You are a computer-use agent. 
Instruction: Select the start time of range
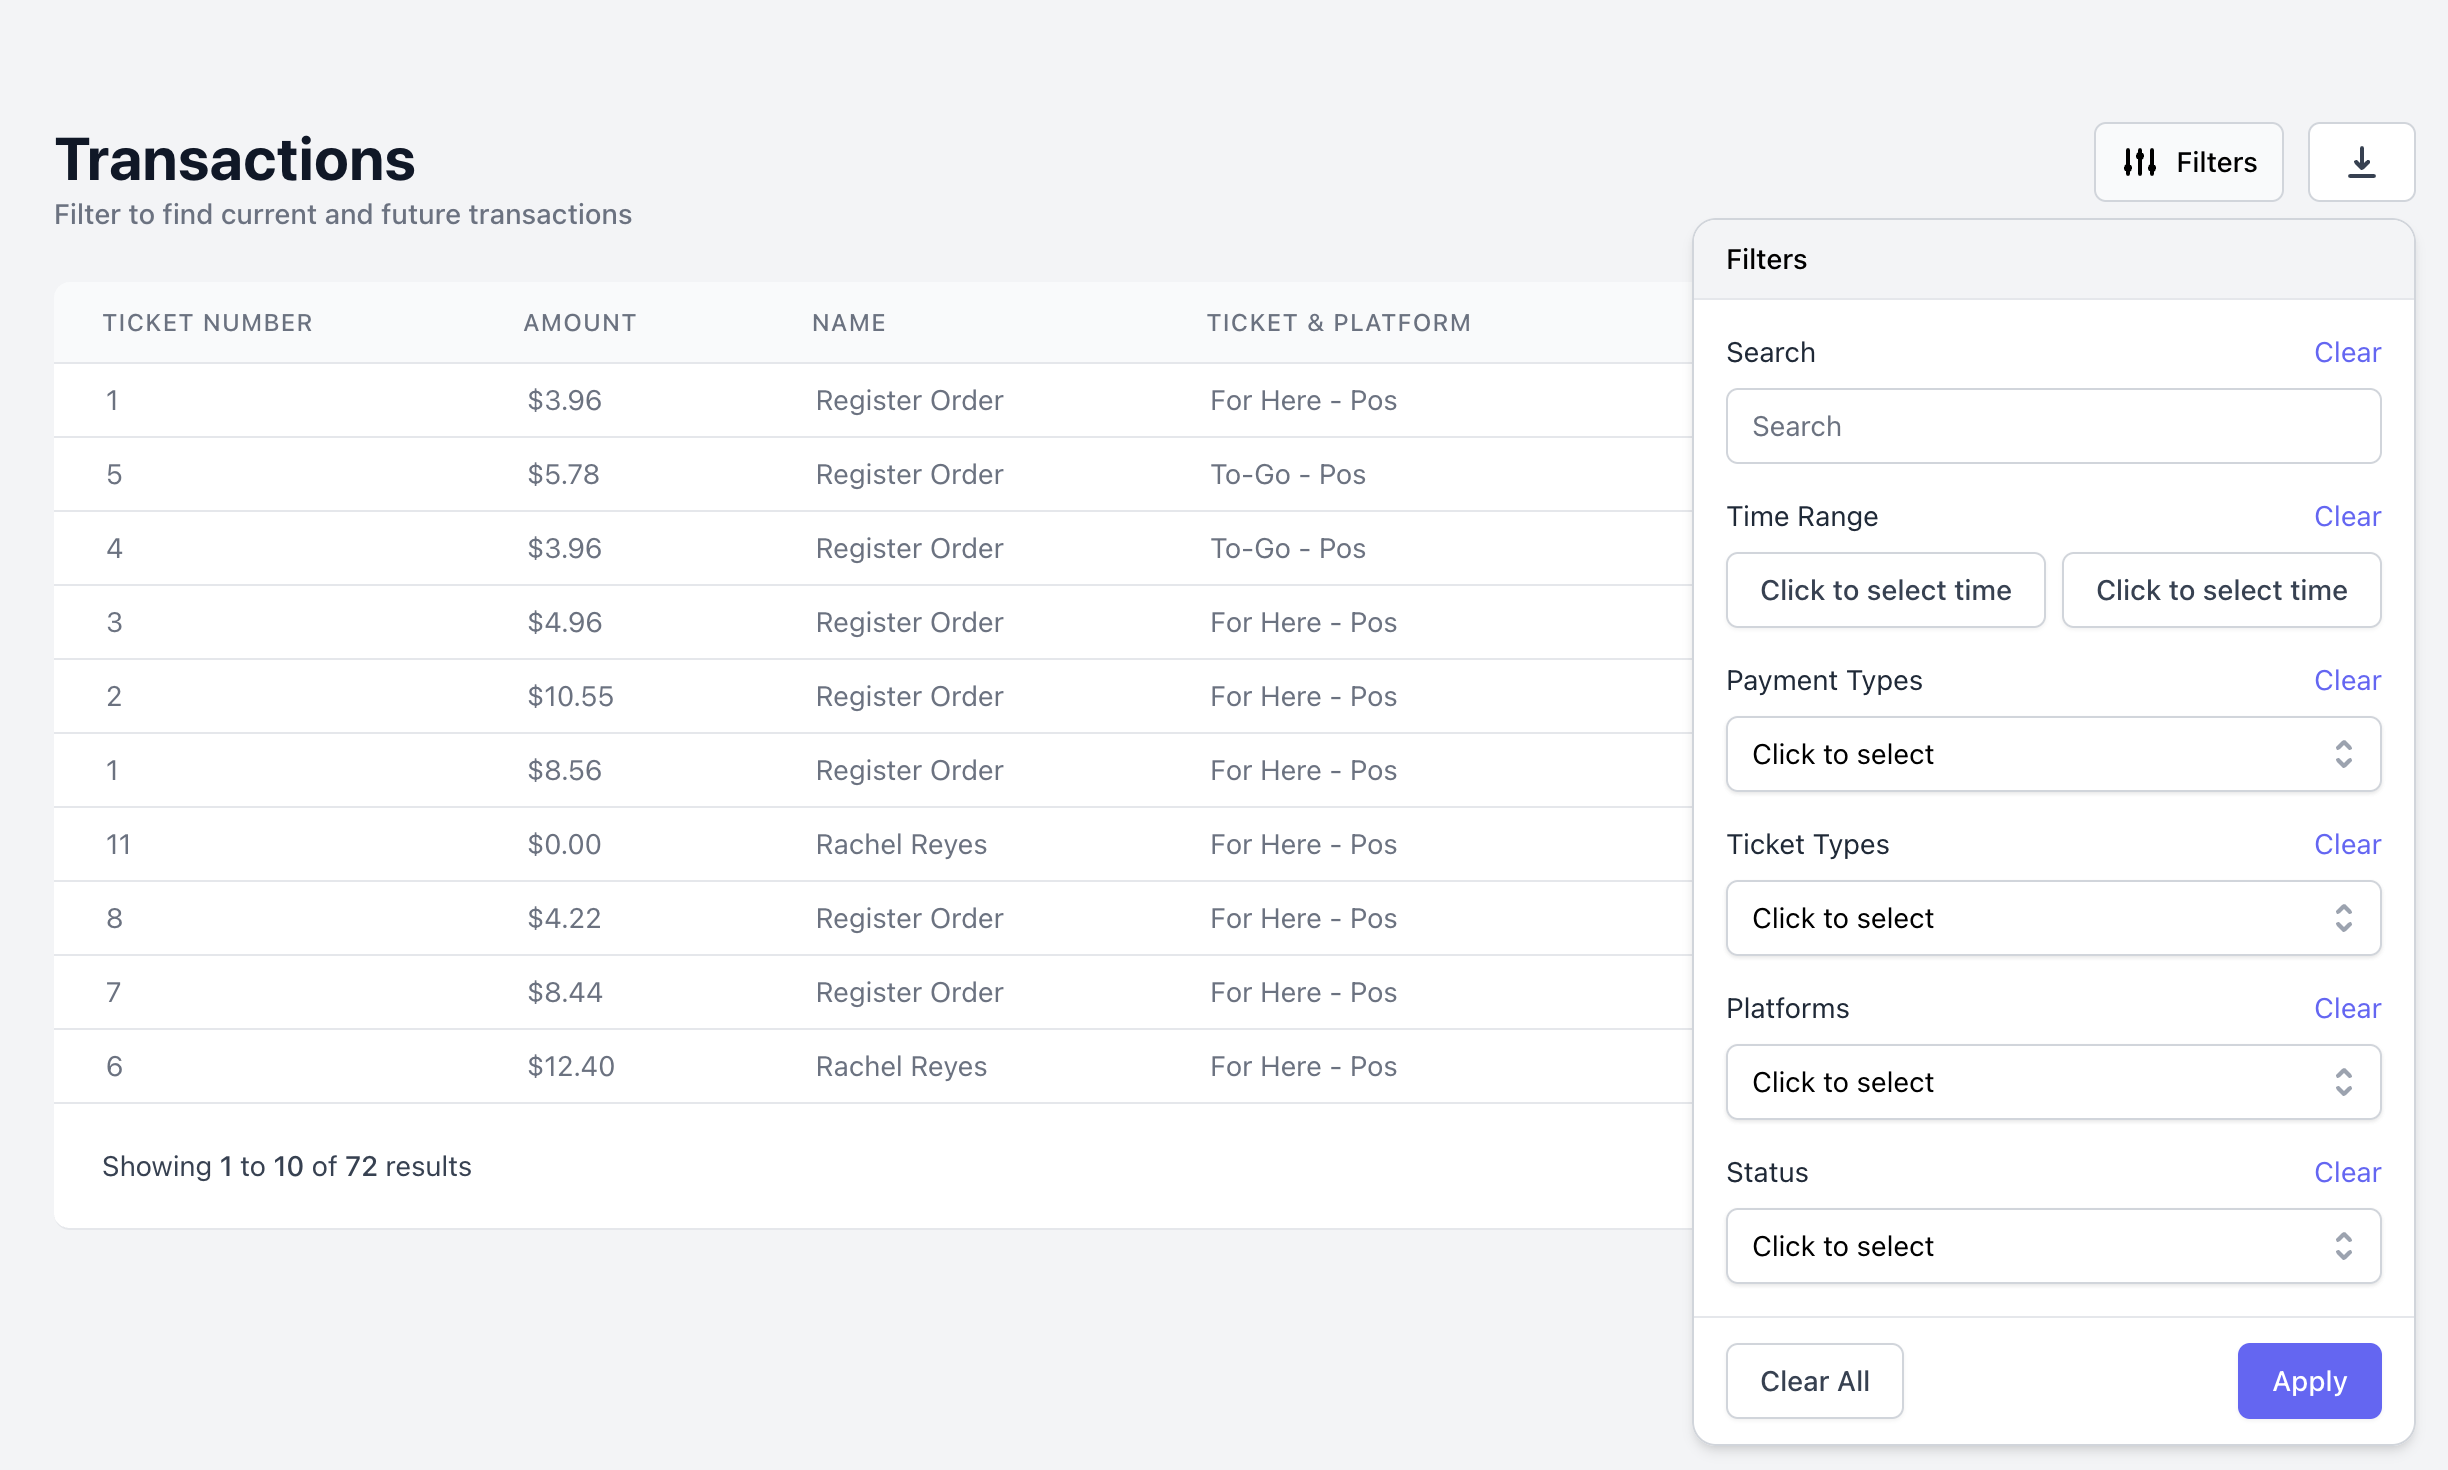pyautogui.click(x=1884, y=590)
